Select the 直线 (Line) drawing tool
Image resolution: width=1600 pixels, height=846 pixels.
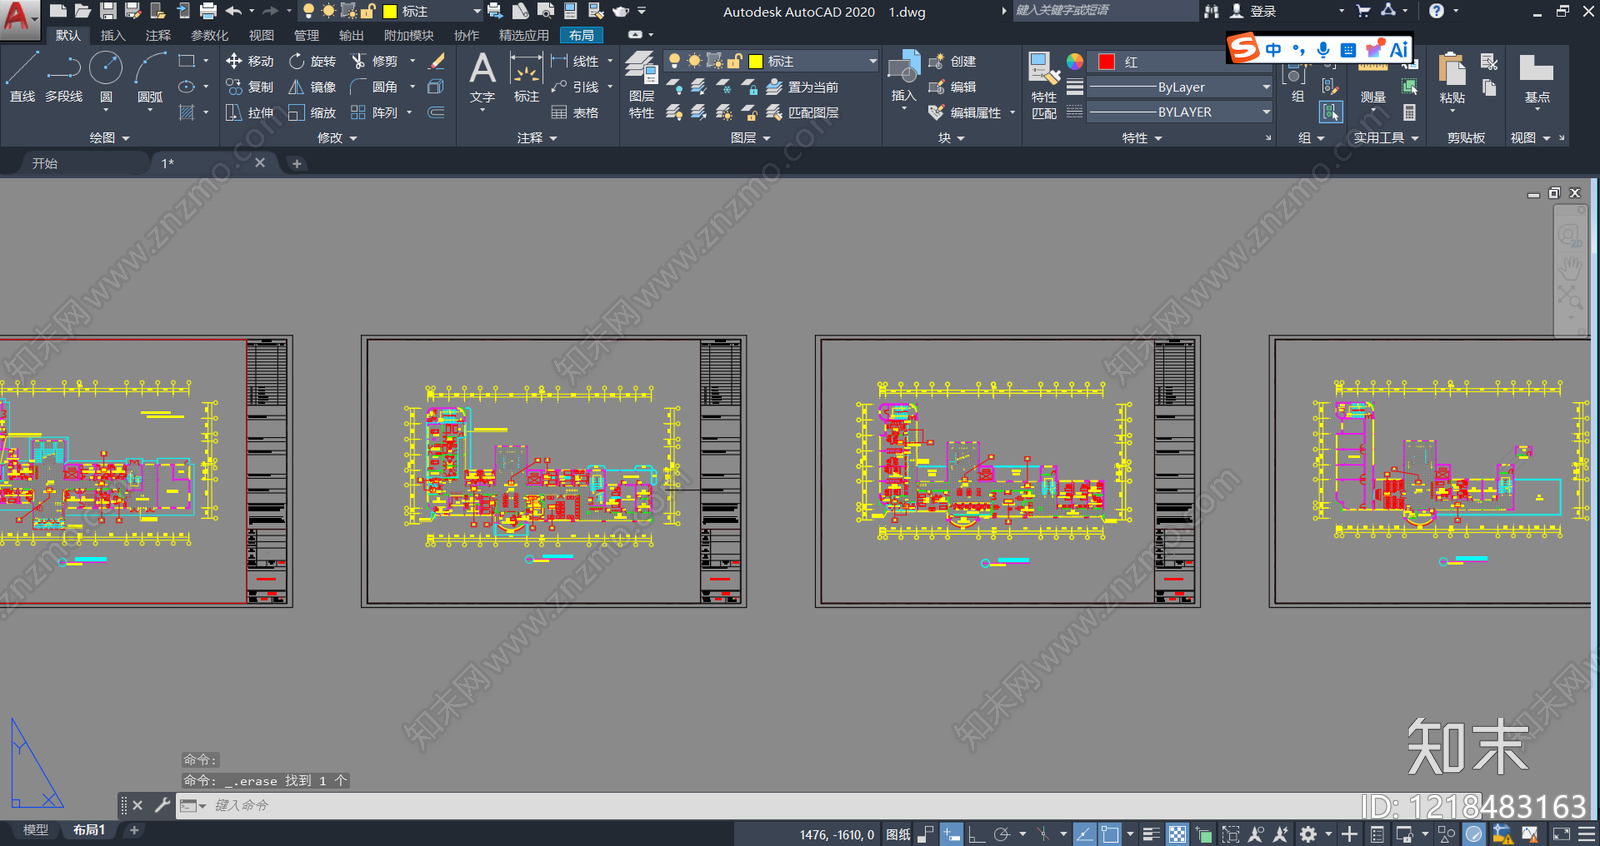(x=22, y=78)
